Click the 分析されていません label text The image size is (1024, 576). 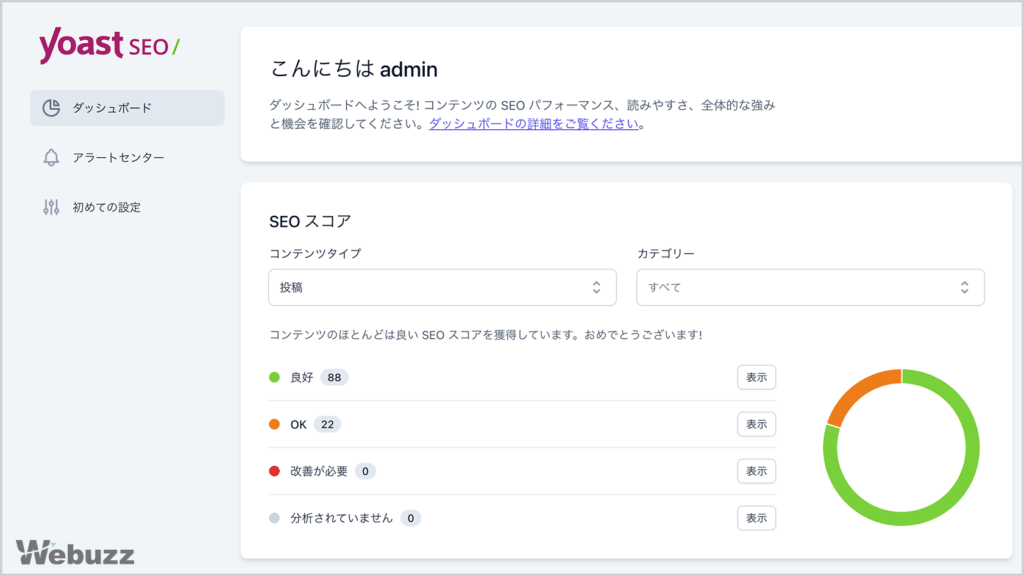[x=342, y=519]
